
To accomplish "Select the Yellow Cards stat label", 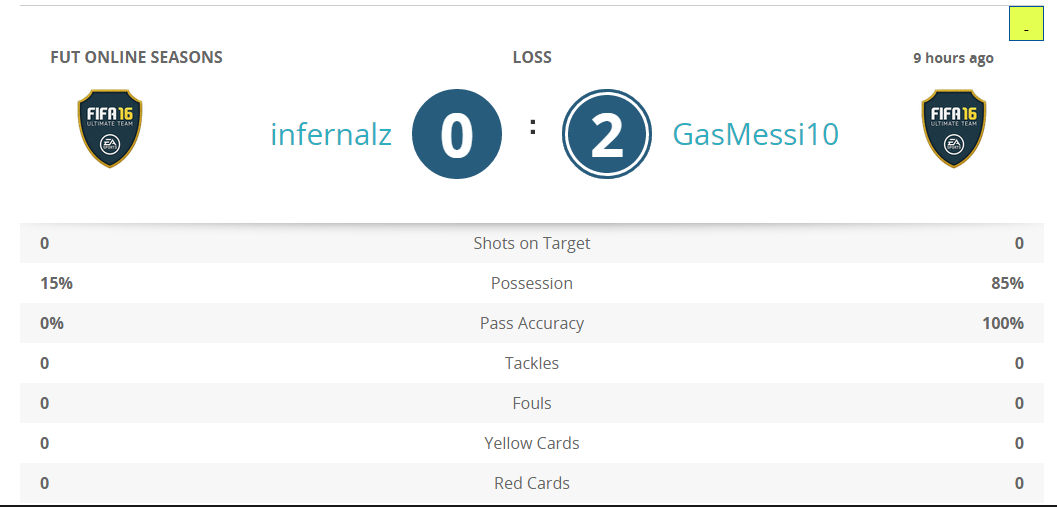I will pyautogui.click(x=532, y=443).
